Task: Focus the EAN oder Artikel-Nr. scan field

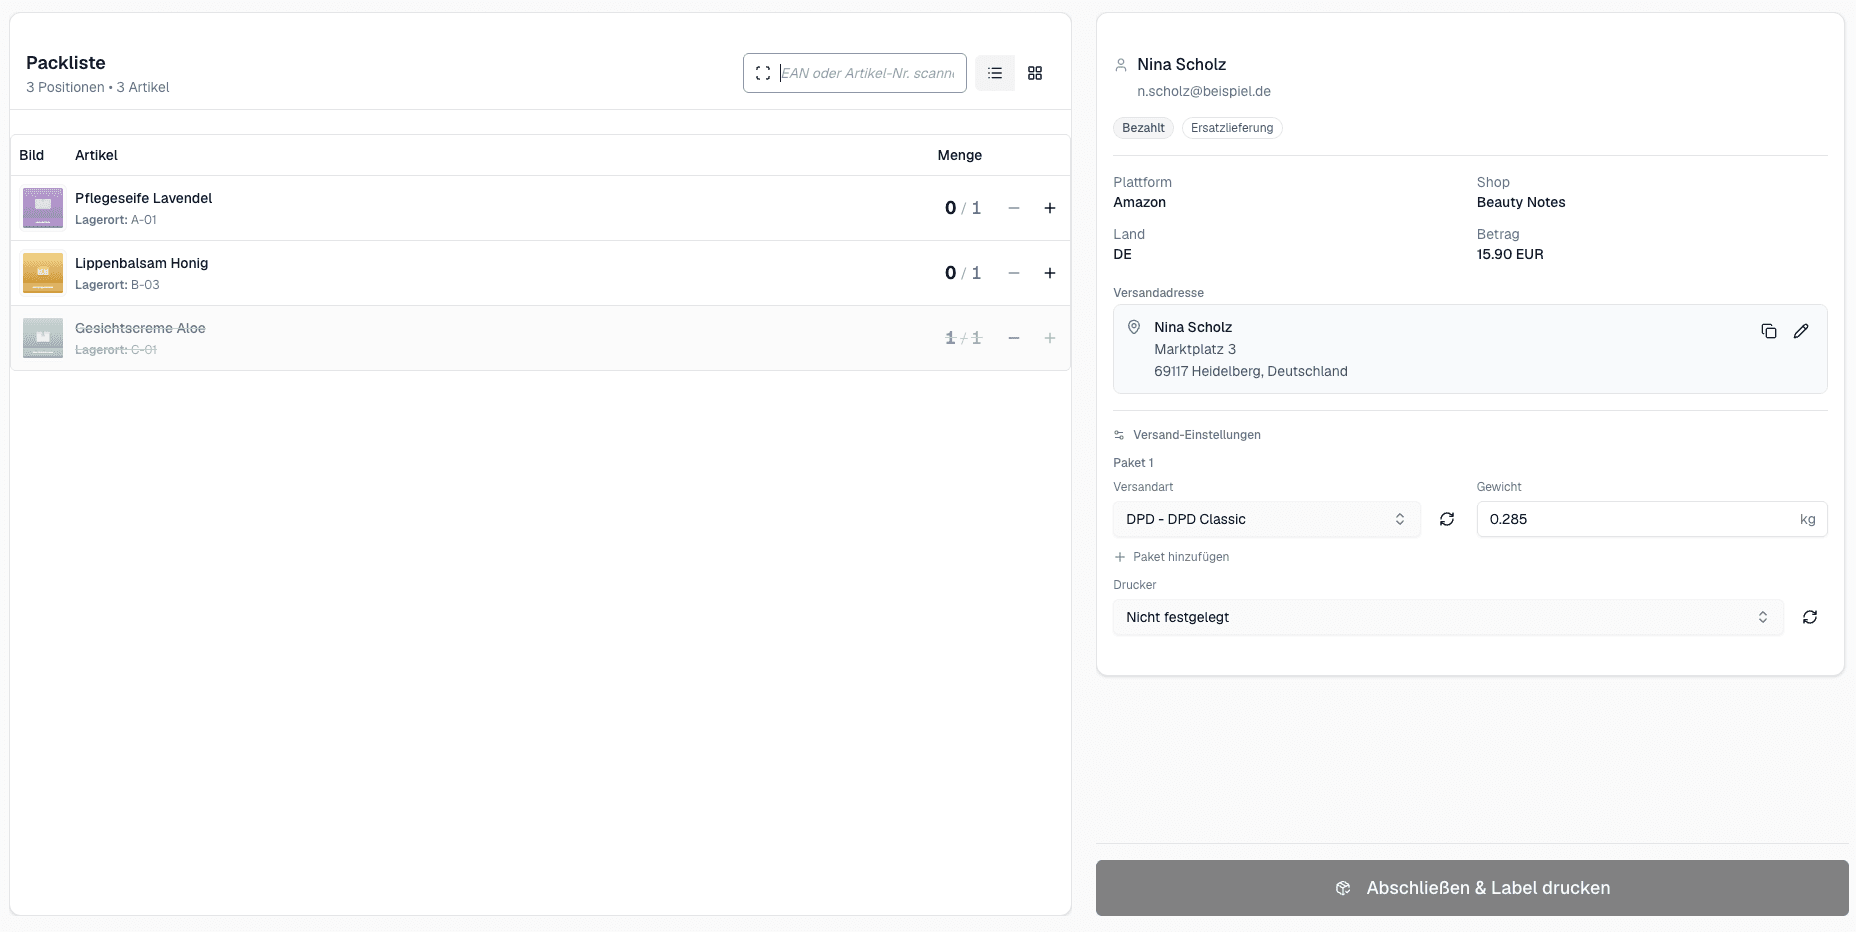Action: 867,73
